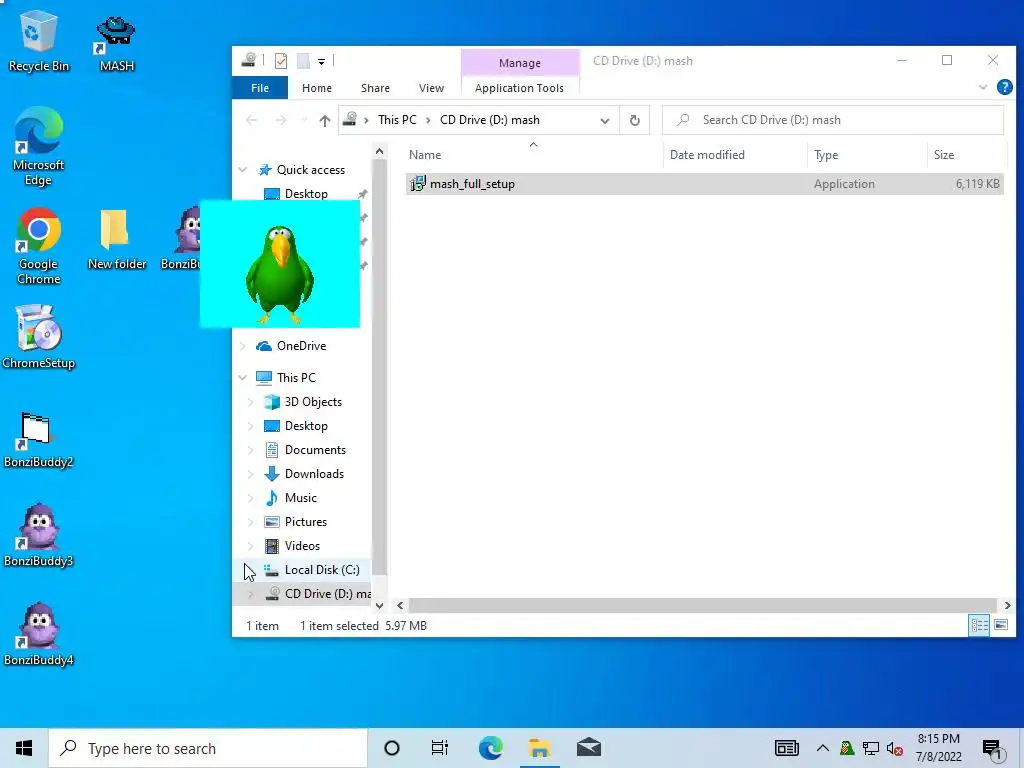Select This PC in navigation pane
This screenshot has height=768, width=1024.
(x=296, y=377)
